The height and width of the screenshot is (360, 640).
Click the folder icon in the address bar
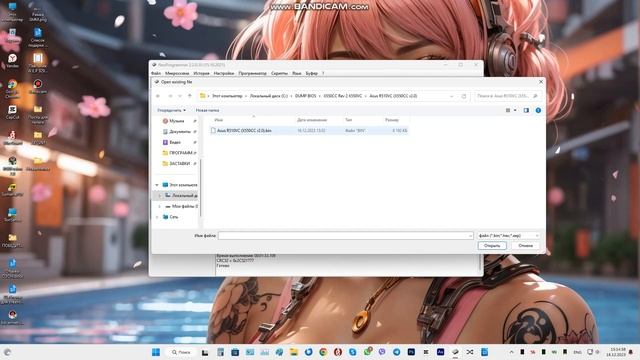pos(202,96)
